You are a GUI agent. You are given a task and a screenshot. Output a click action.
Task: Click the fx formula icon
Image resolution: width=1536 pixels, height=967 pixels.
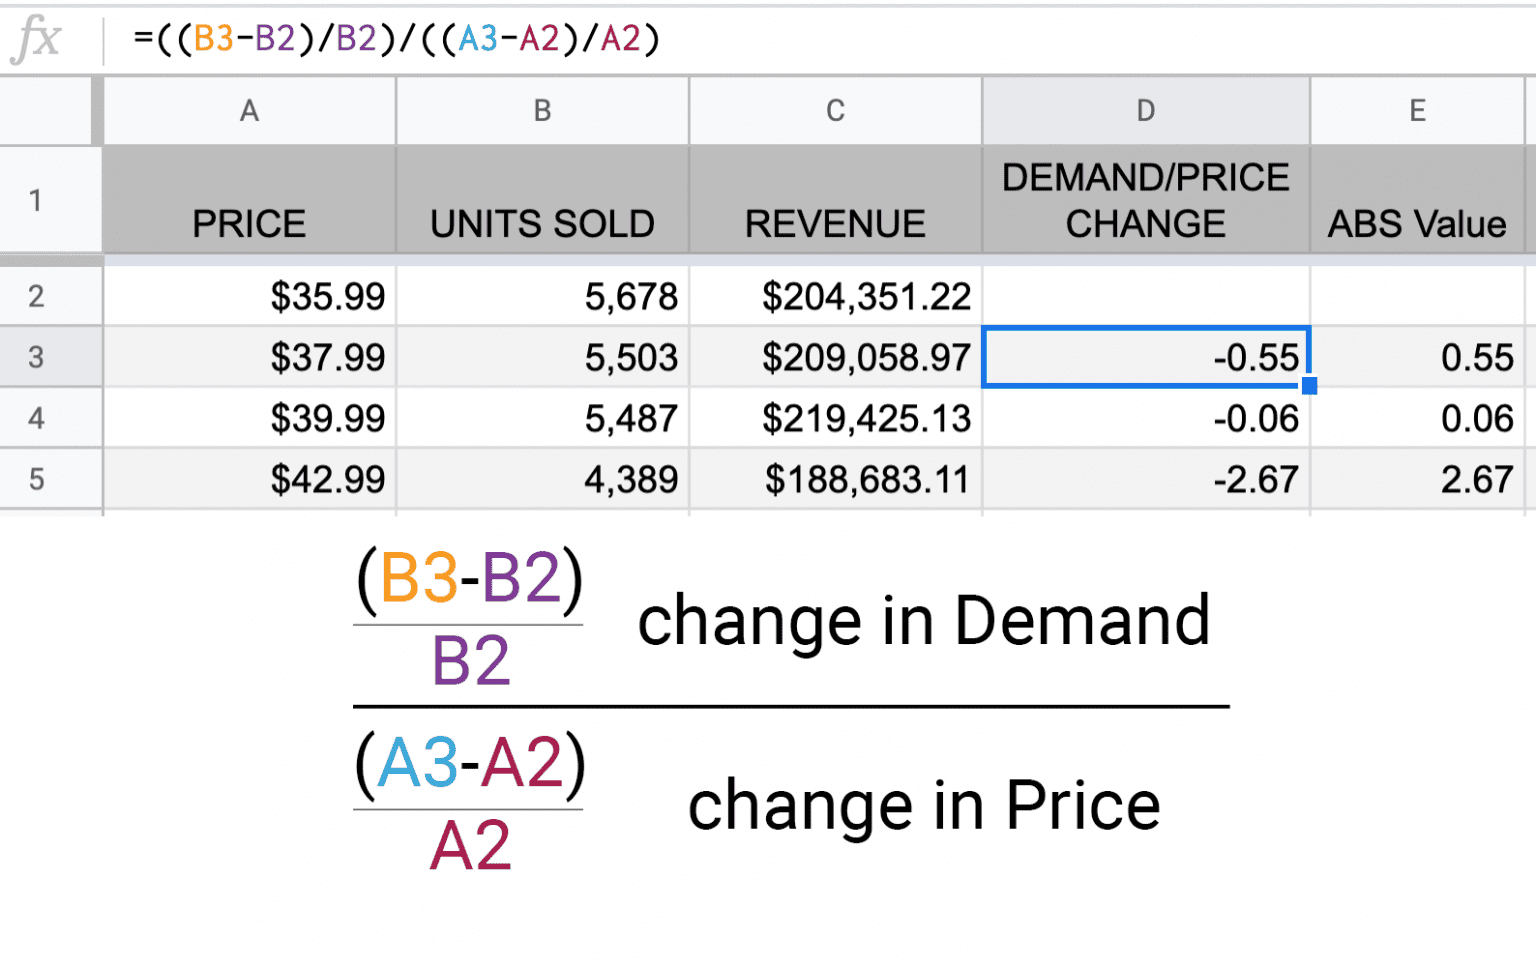pos(38,40)
